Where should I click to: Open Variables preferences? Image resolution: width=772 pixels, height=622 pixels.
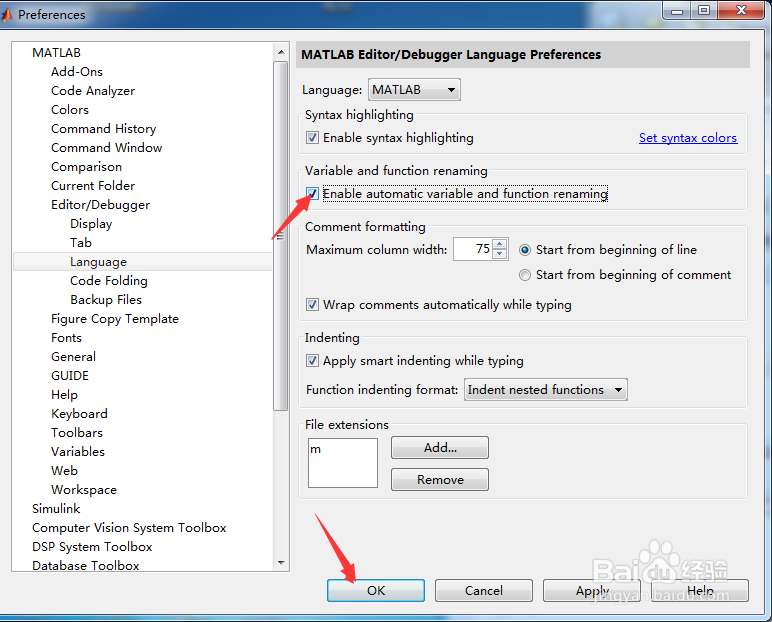[78, 452]
